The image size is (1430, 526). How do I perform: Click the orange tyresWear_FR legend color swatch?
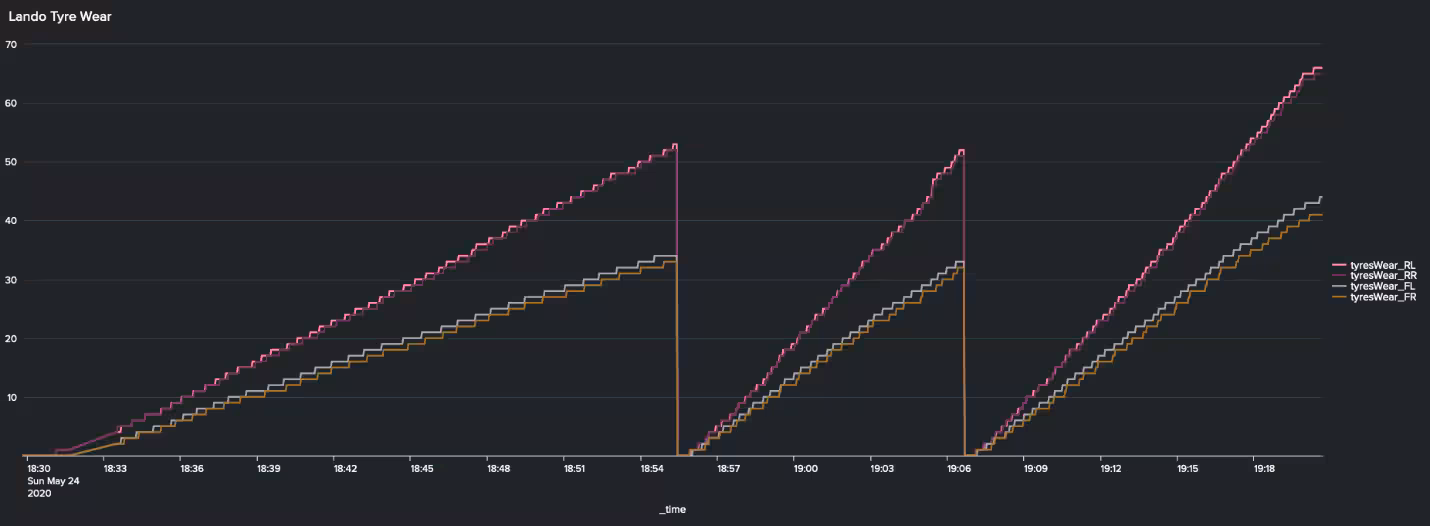coord(1340,297)
